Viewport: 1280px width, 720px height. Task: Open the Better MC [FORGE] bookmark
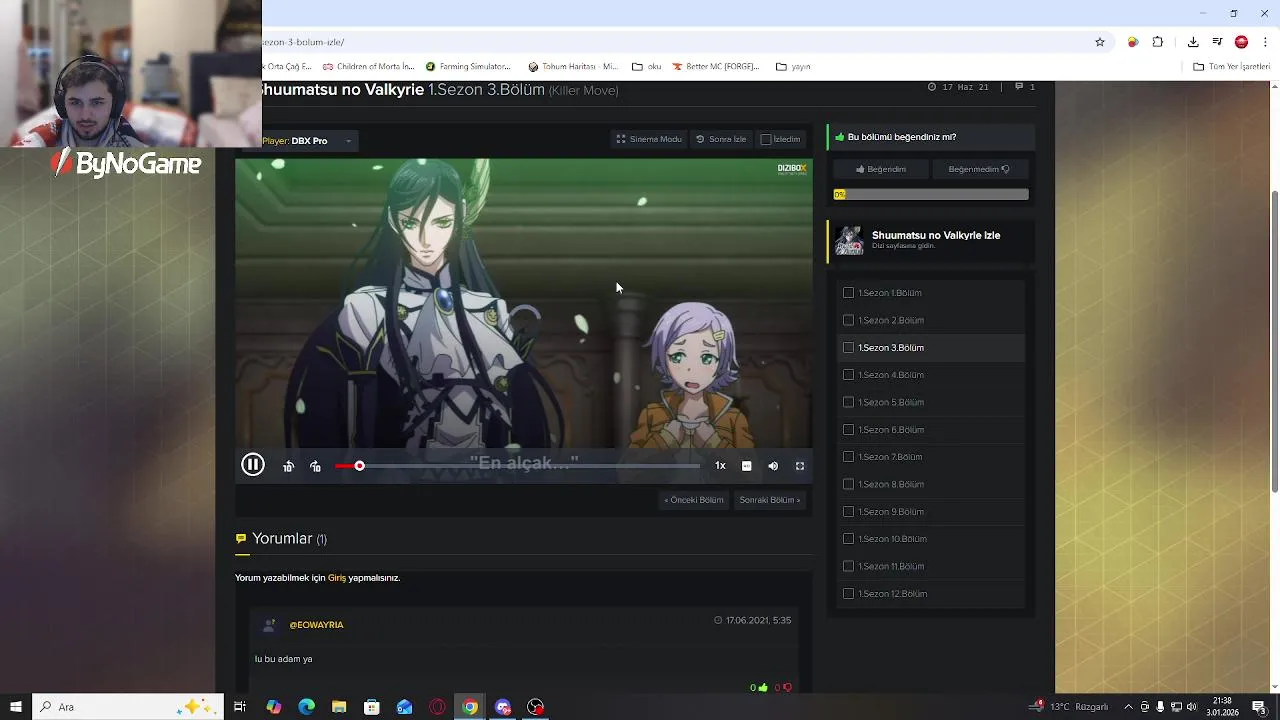(716, 67)
